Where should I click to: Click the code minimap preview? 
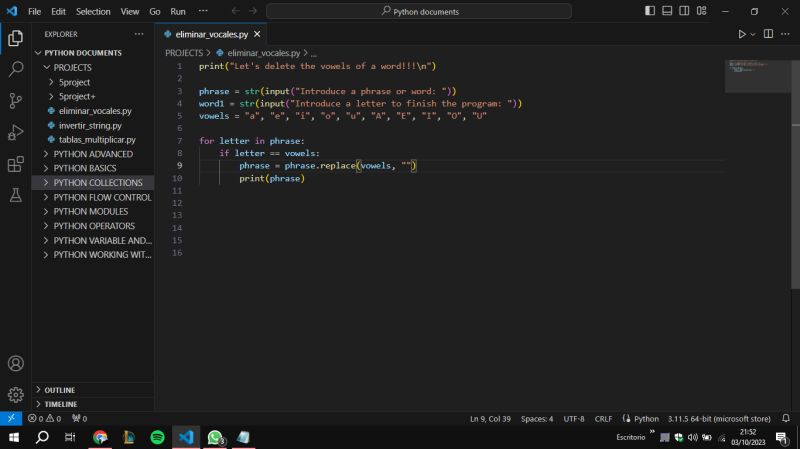[758, 77]
